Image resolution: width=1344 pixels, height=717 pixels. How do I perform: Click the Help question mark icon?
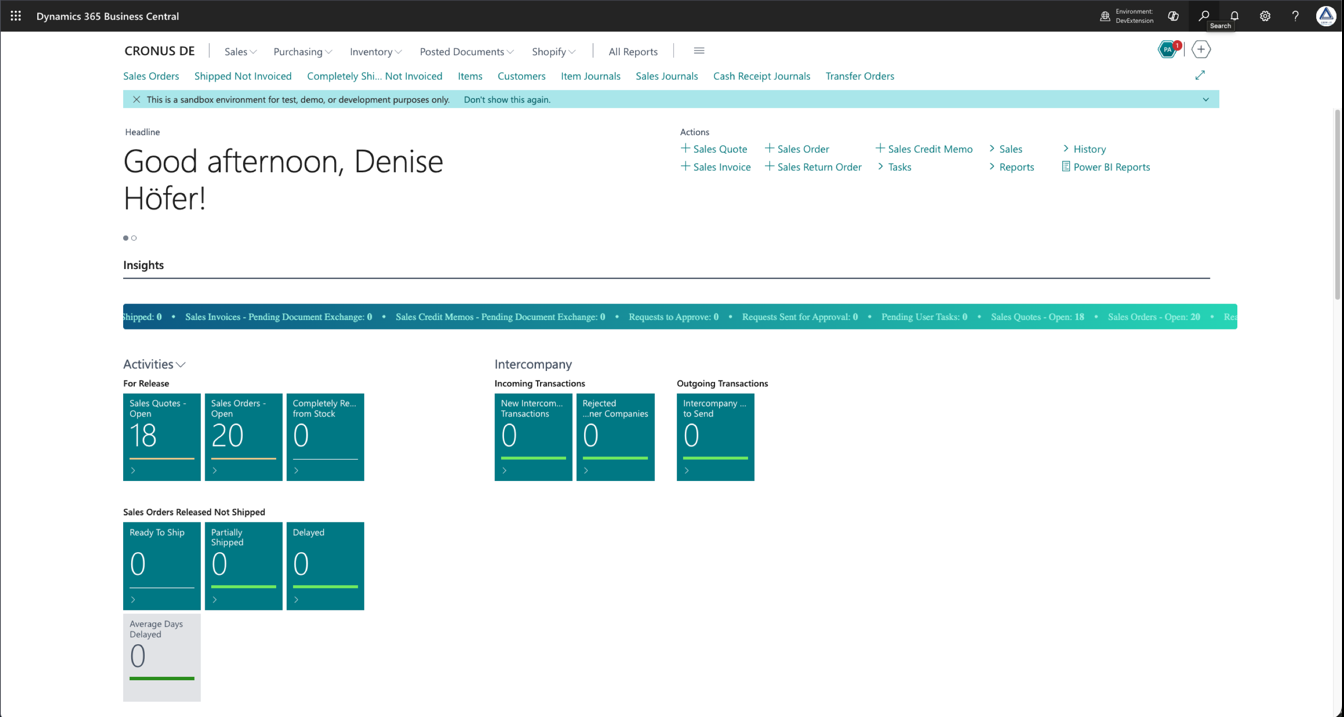point(1295,16)
